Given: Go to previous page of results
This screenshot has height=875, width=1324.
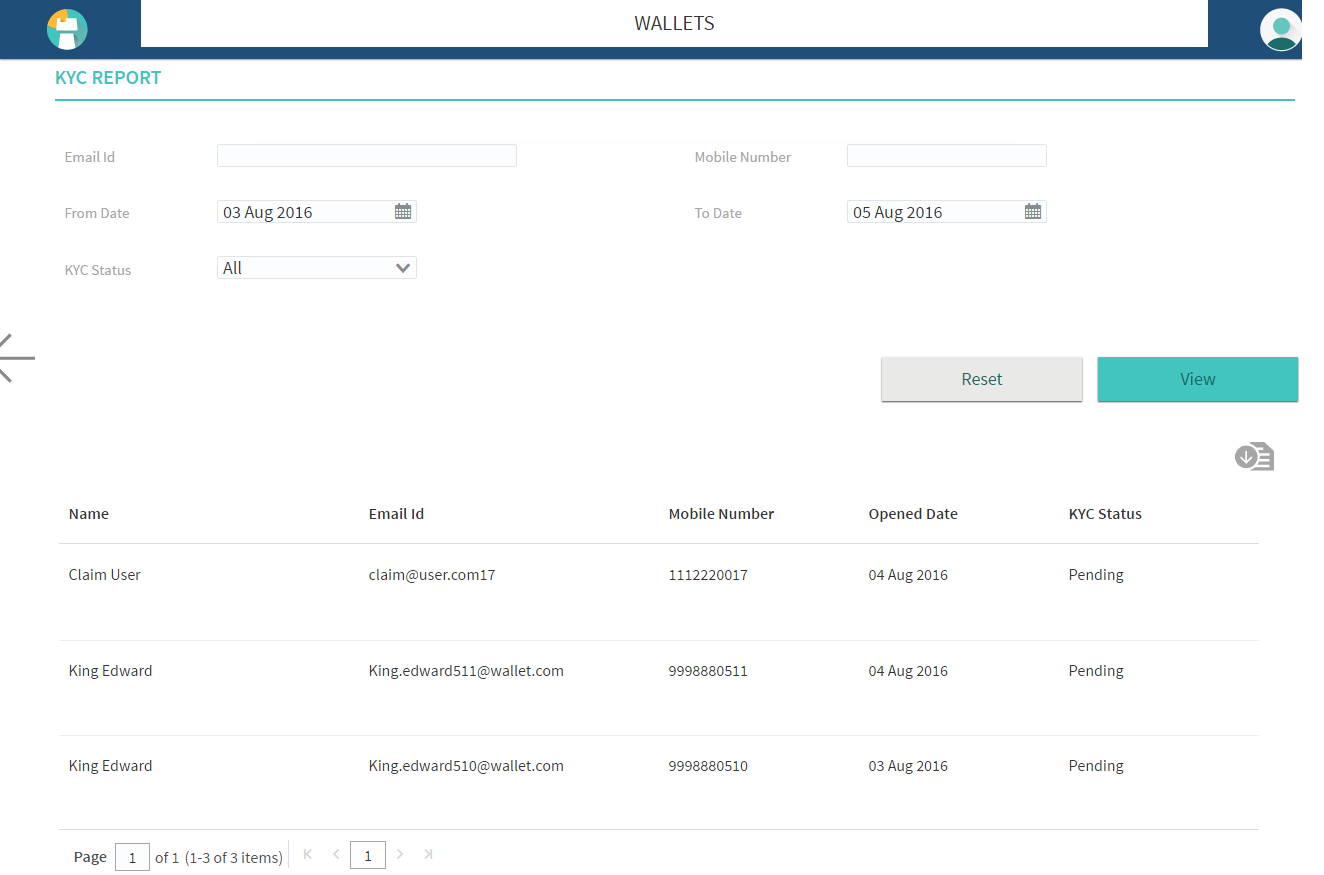Looking at the screenshot, I should pyautogui.click(x=336, y=854).
